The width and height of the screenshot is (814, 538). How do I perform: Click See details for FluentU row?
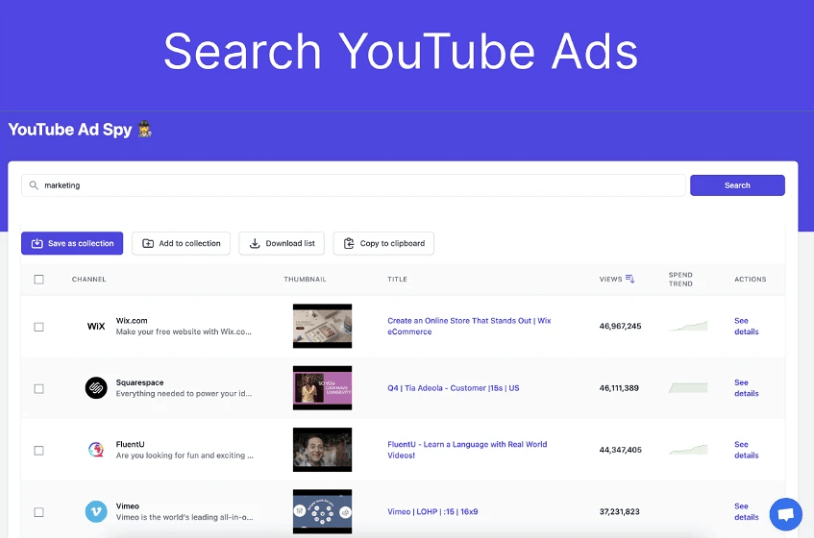[x=747, y=450]
